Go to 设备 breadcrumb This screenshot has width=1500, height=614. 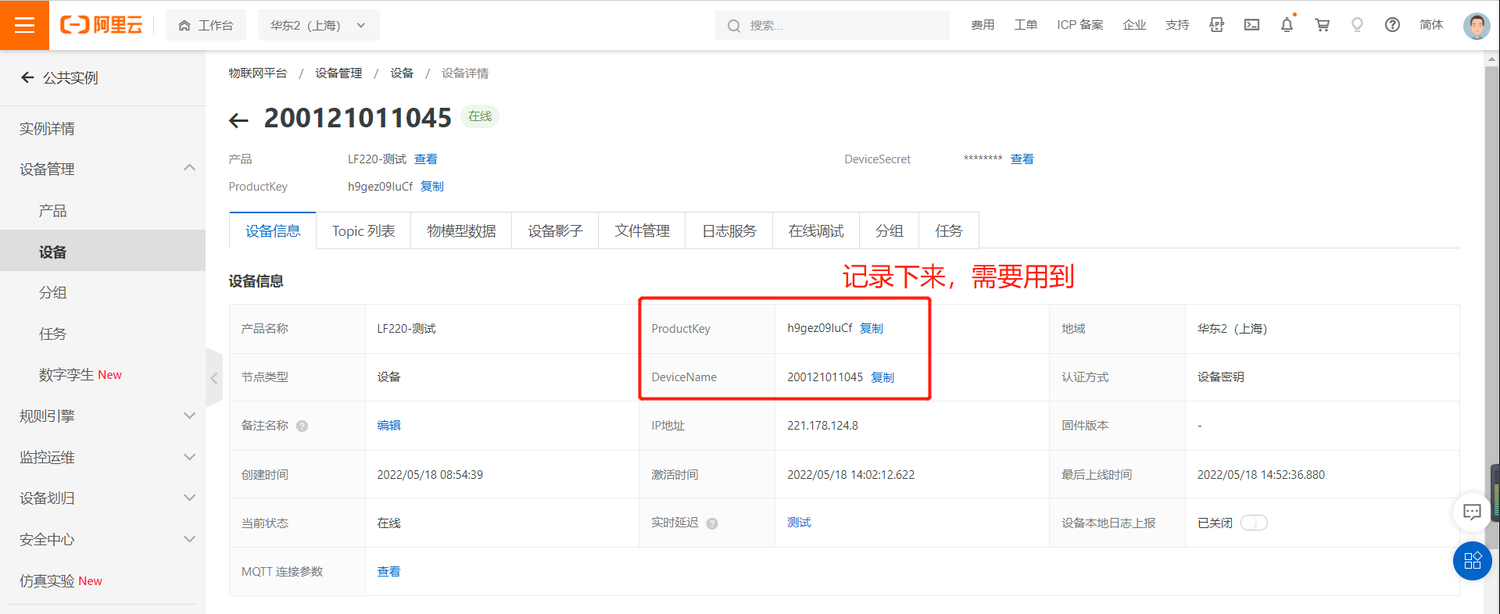pyautogui.click(x=402, y=73)
